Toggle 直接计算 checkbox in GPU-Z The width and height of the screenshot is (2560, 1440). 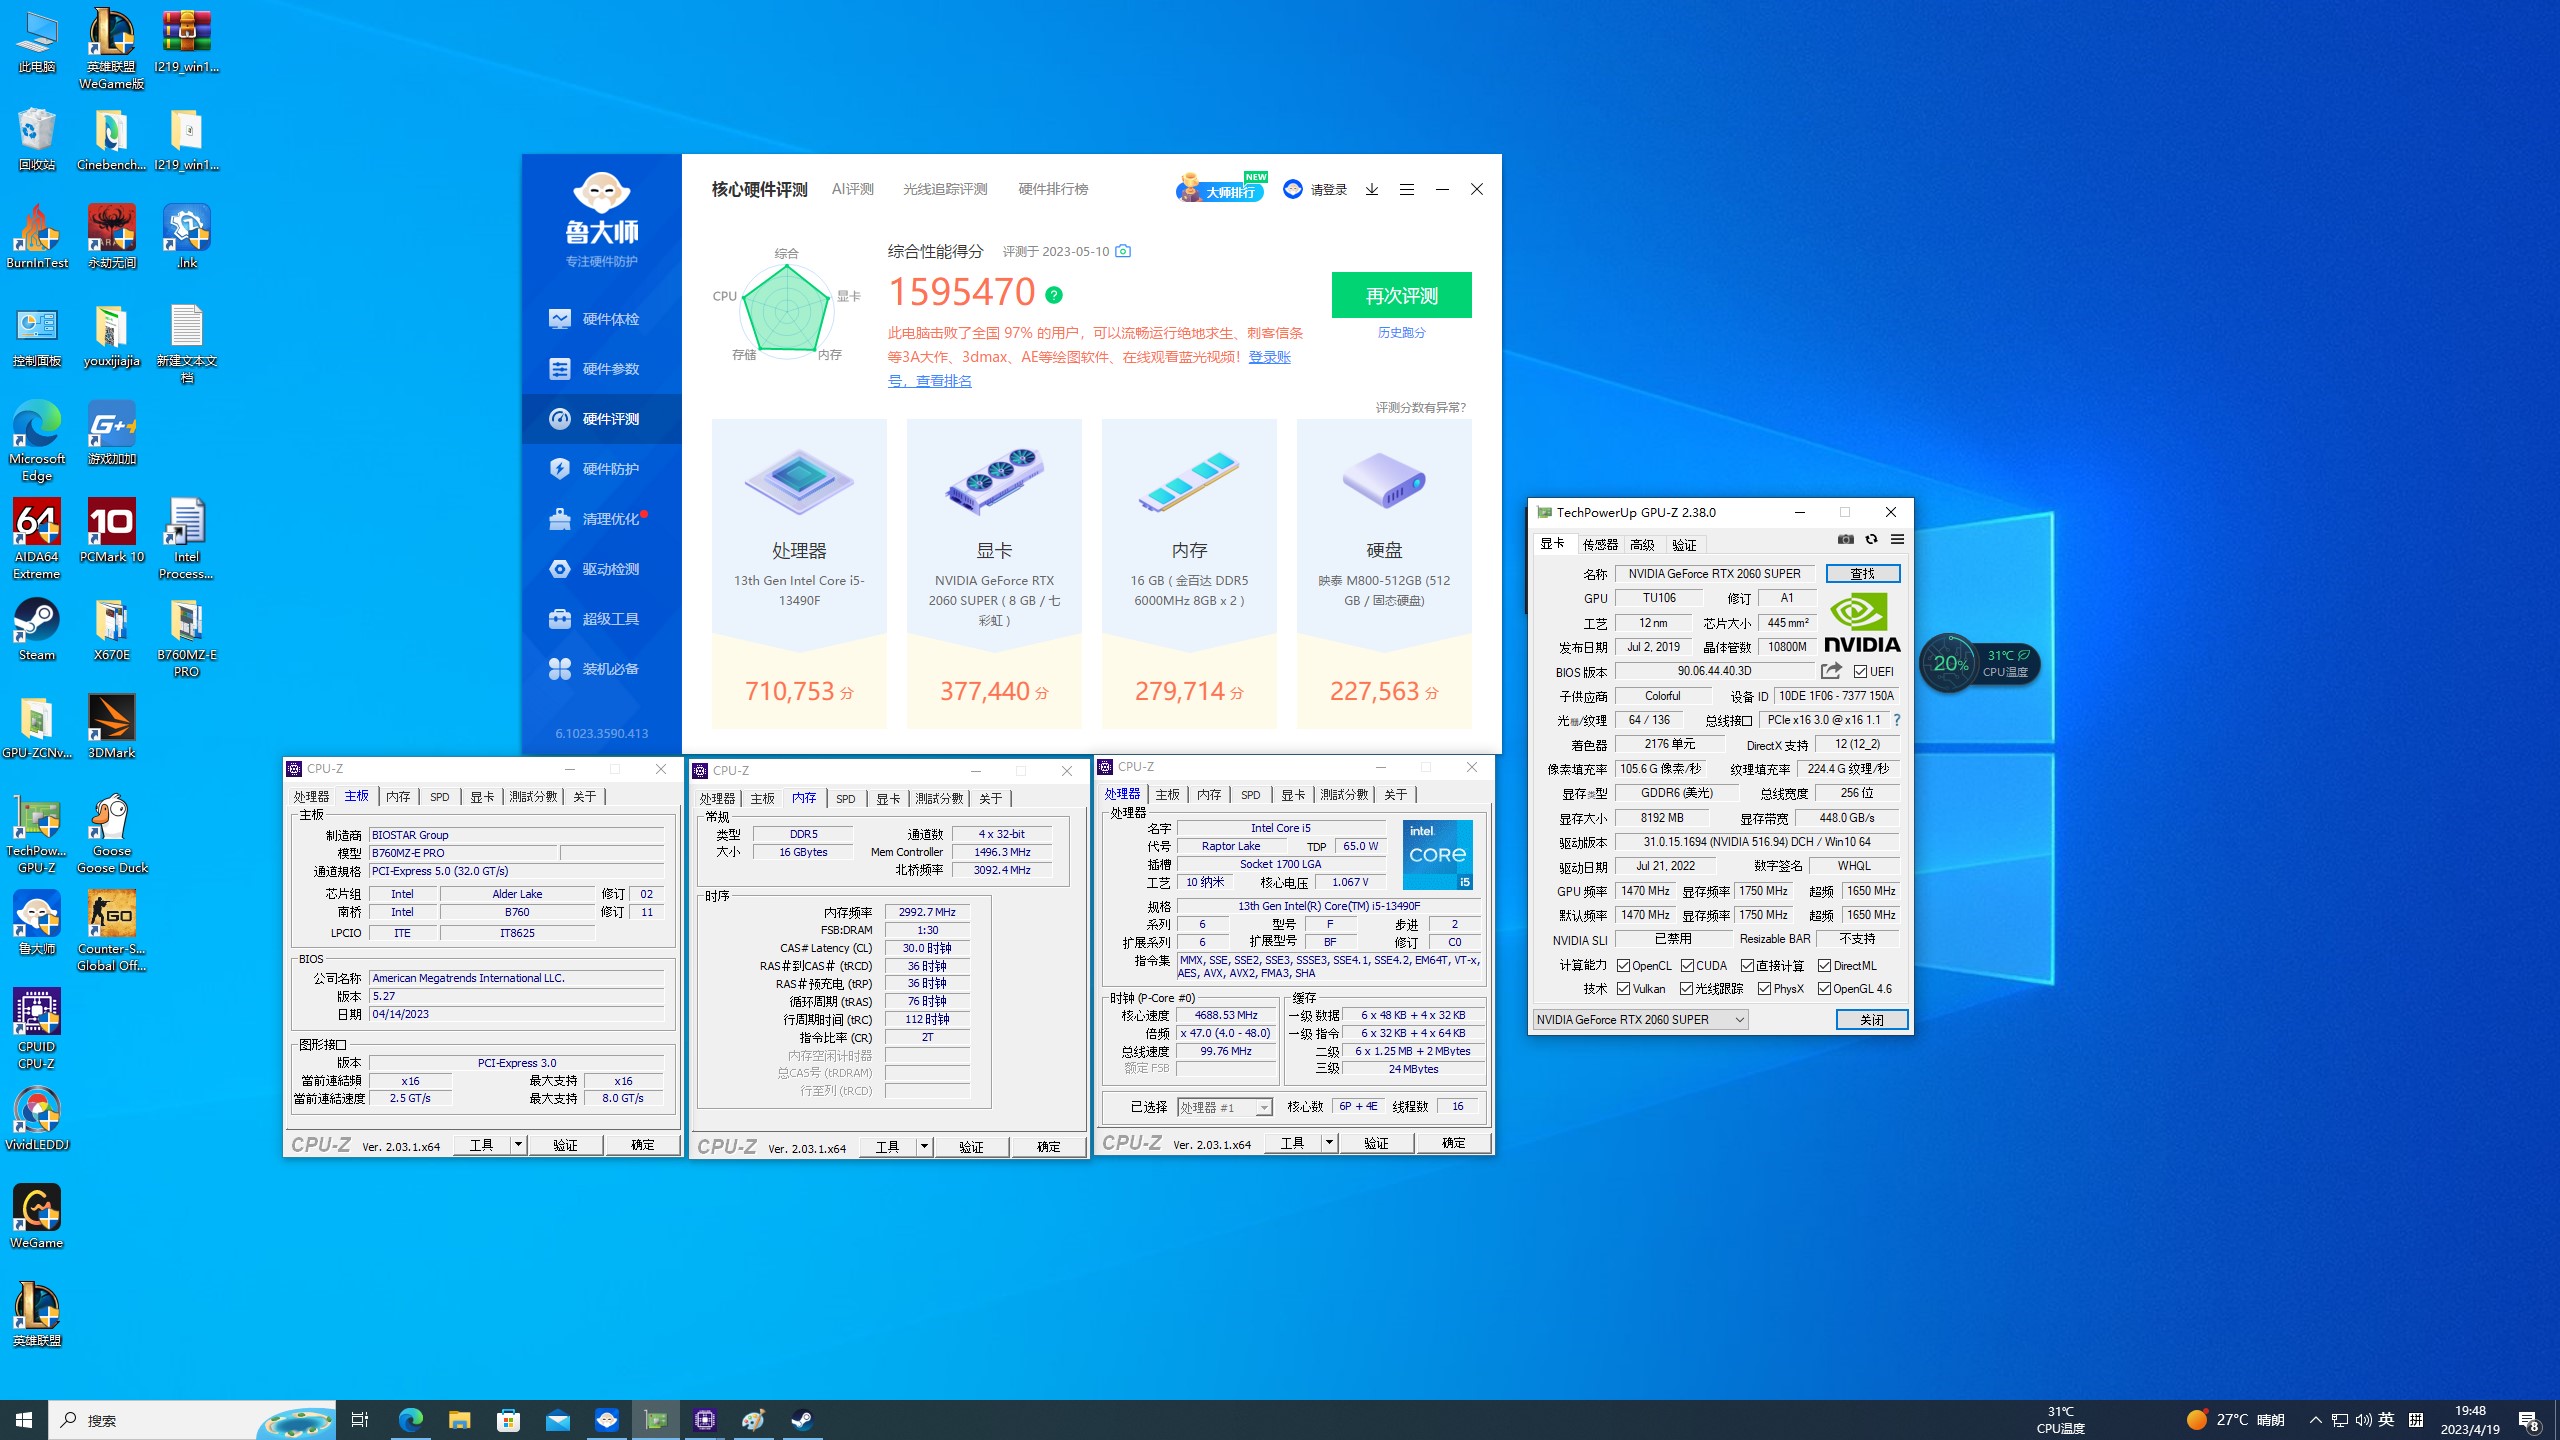[x=1748, y=966]
